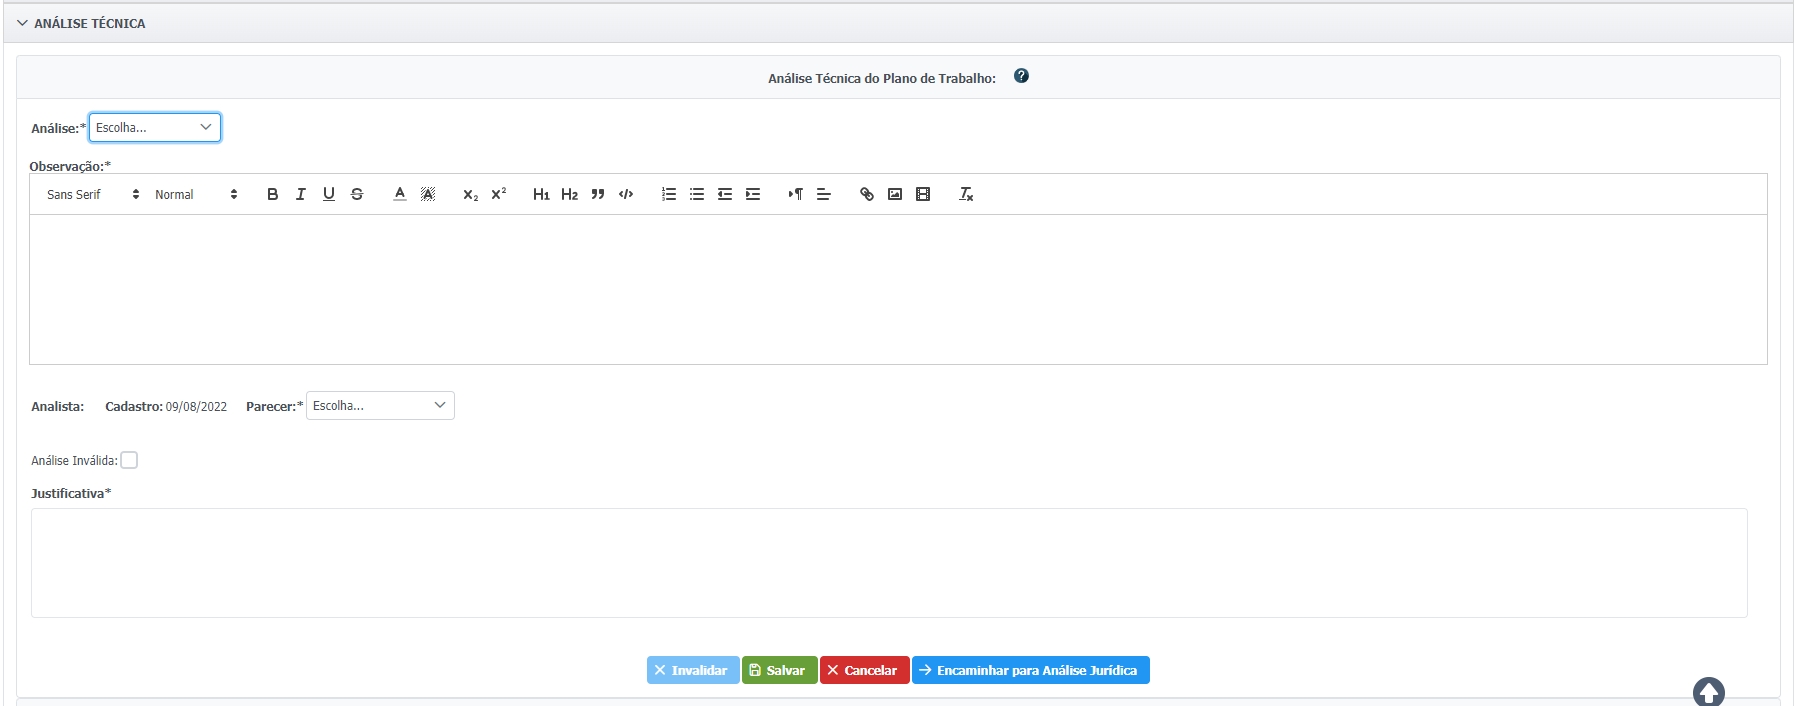Check the Análise Inválida checkbox

click(129, 460)
